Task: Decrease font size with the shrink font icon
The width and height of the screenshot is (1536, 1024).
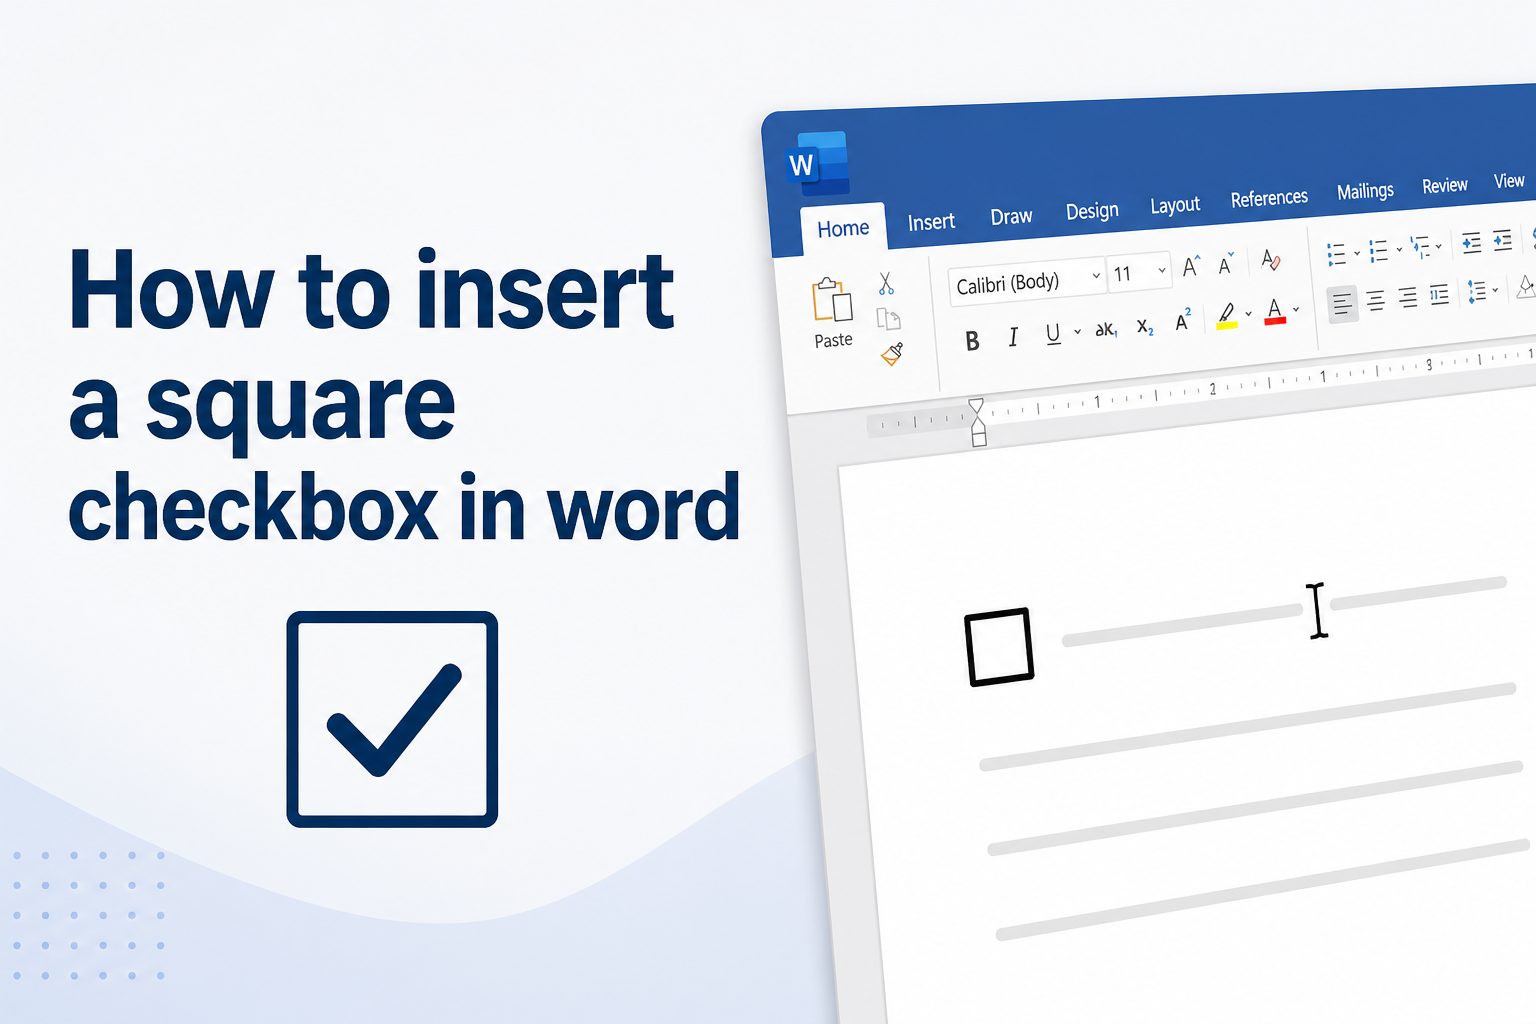Action: pyautogui.click(x=1226, y=263)
